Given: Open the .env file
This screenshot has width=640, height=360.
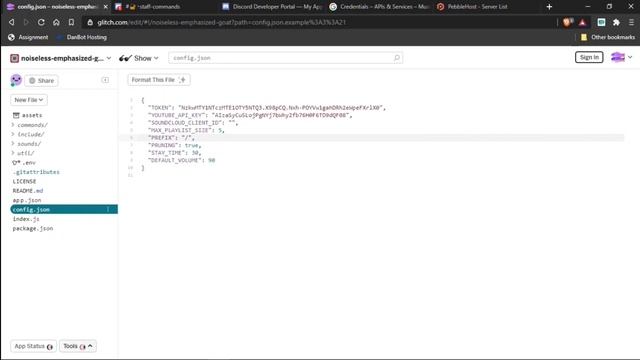Looking at the screenshot, I should click(x=24, y=162).
